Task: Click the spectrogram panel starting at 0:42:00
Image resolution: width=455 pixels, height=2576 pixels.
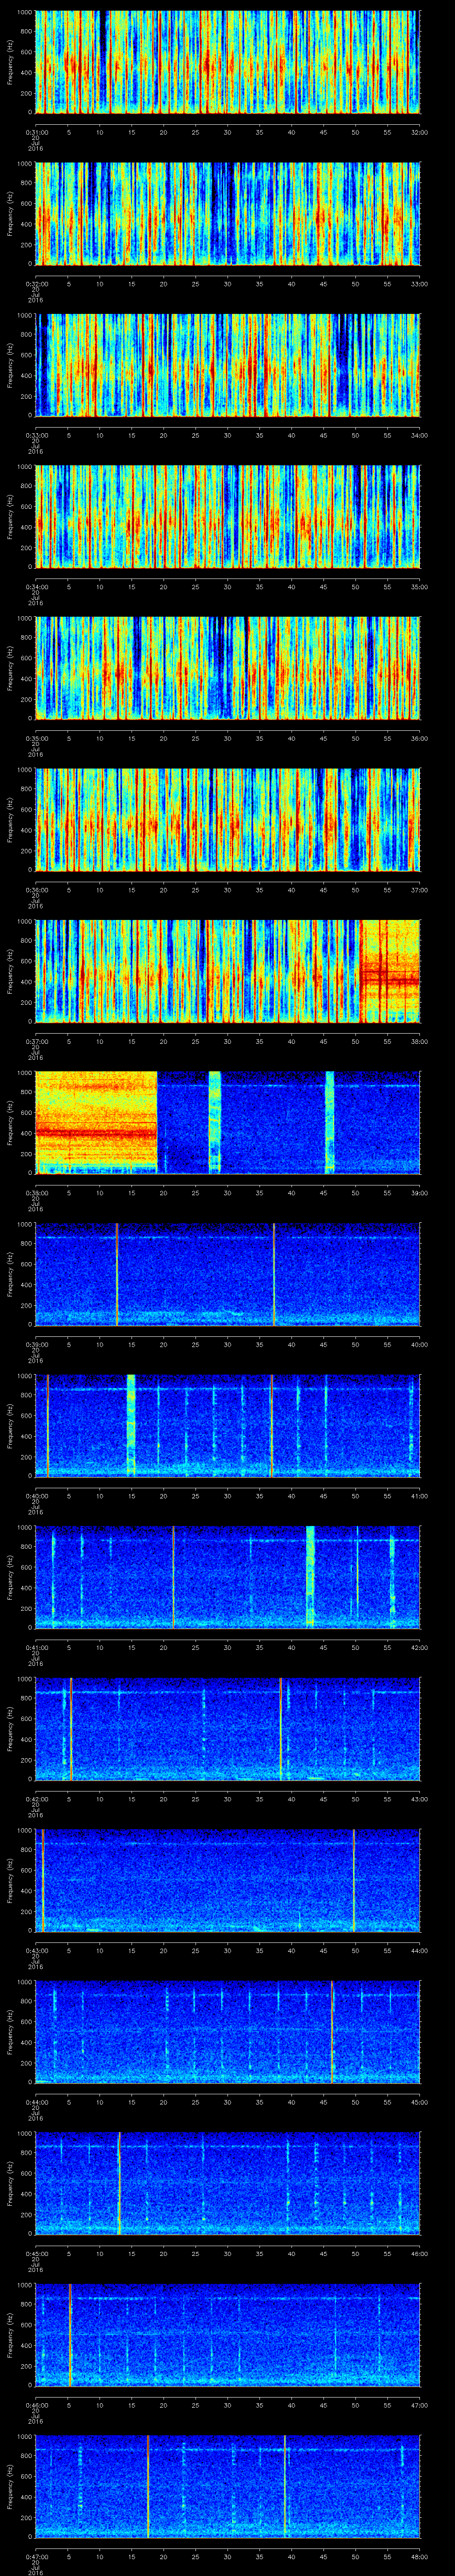Action: click(228, 1729)
